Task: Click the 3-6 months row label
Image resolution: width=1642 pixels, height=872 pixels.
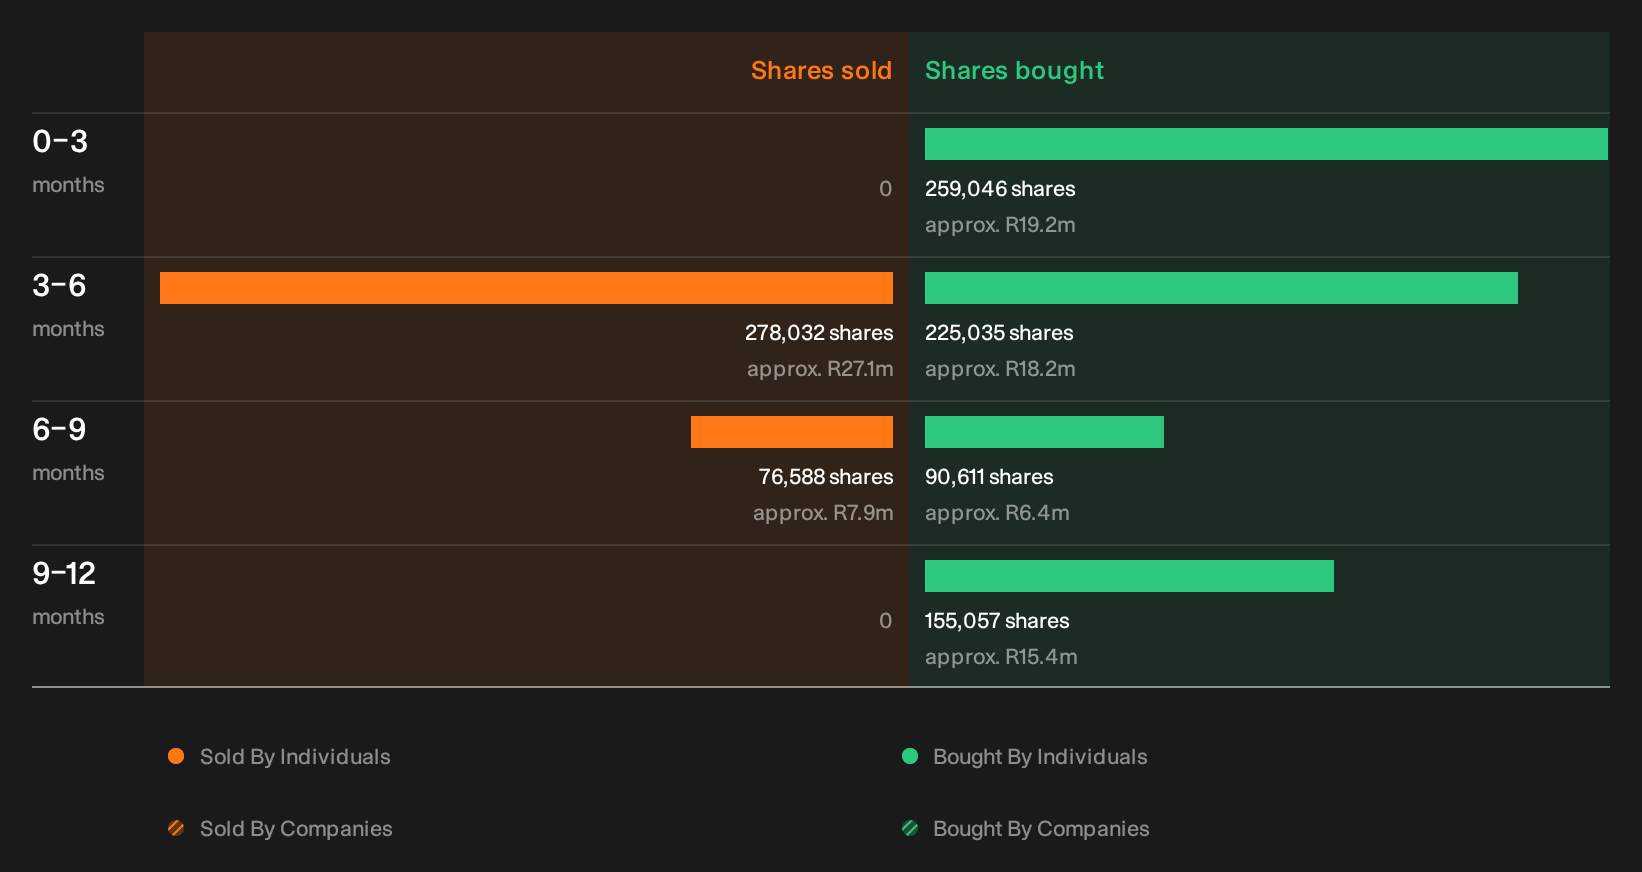Action: click(x=68, y=305)
